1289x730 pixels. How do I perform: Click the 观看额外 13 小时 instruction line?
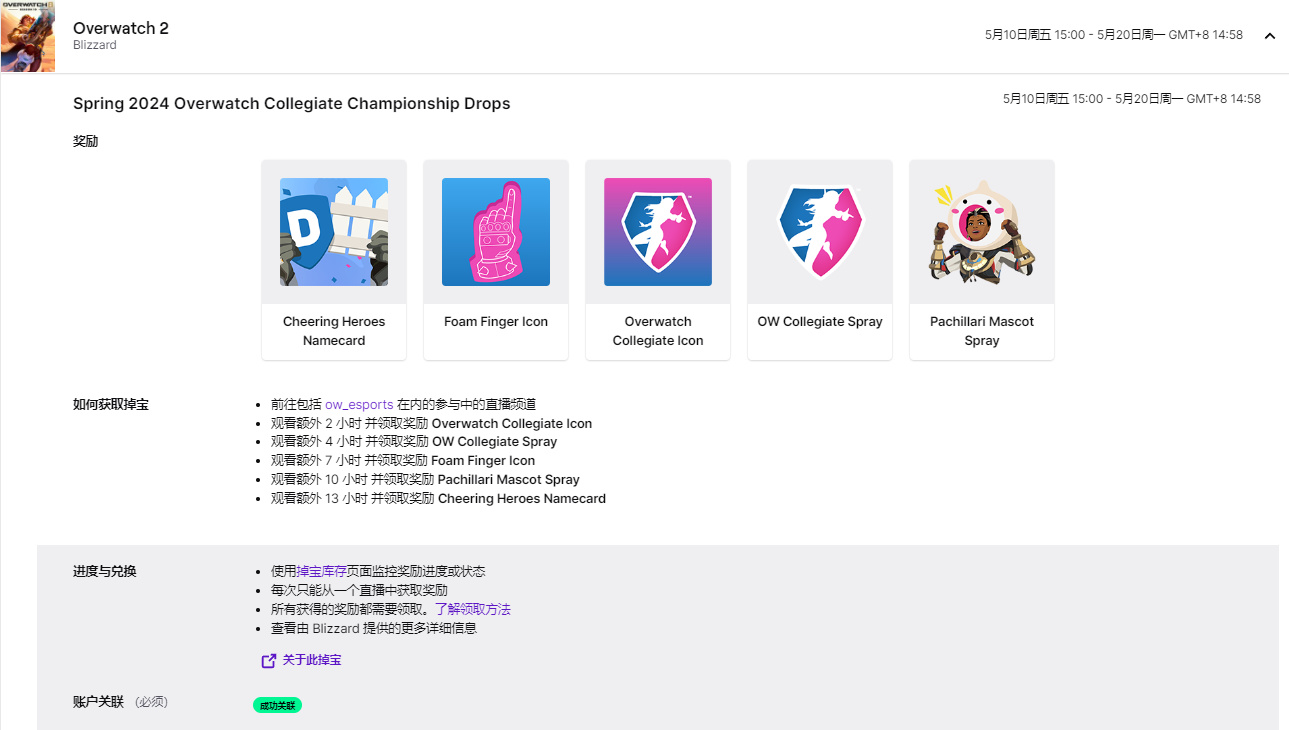[438, 498]
